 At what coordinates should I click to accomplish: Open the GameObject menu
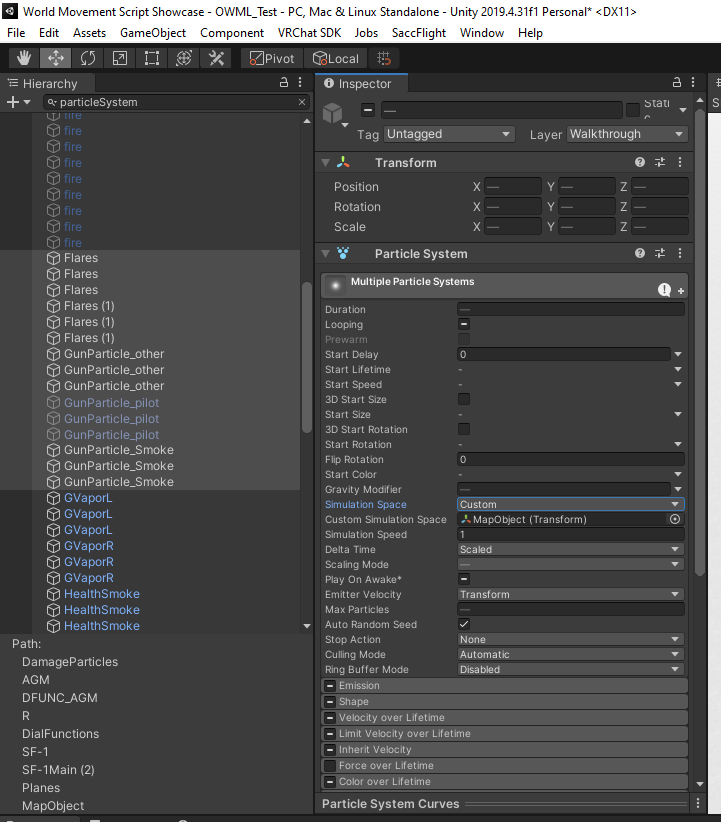point(153,33)
